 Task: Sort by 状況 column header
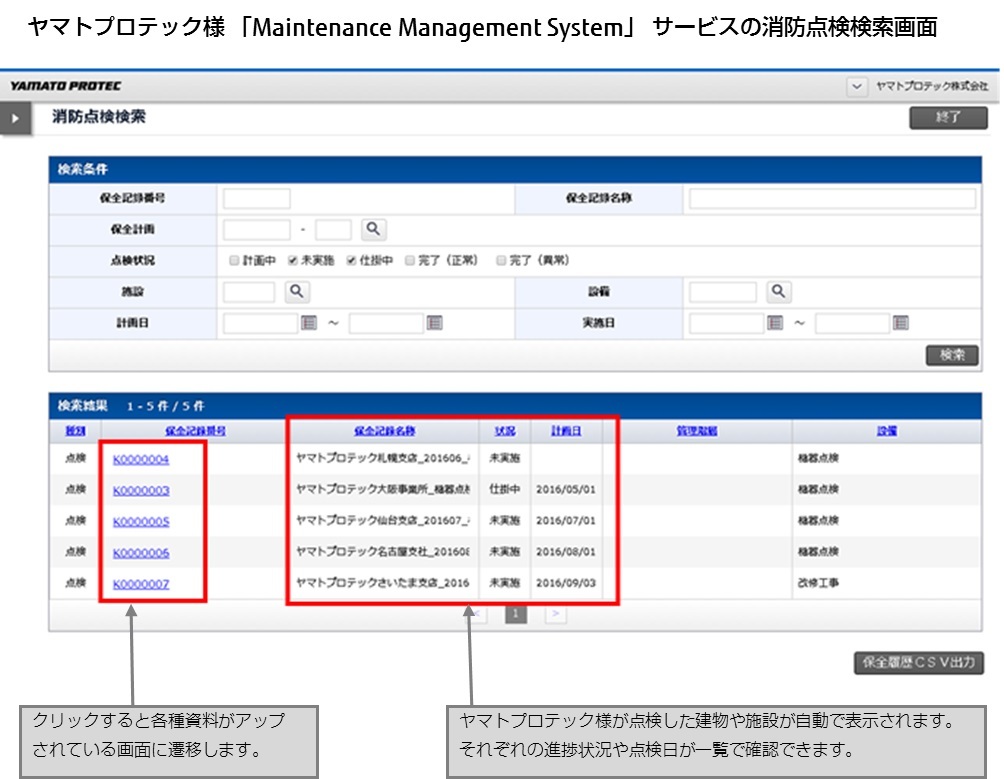pos(505,431)
